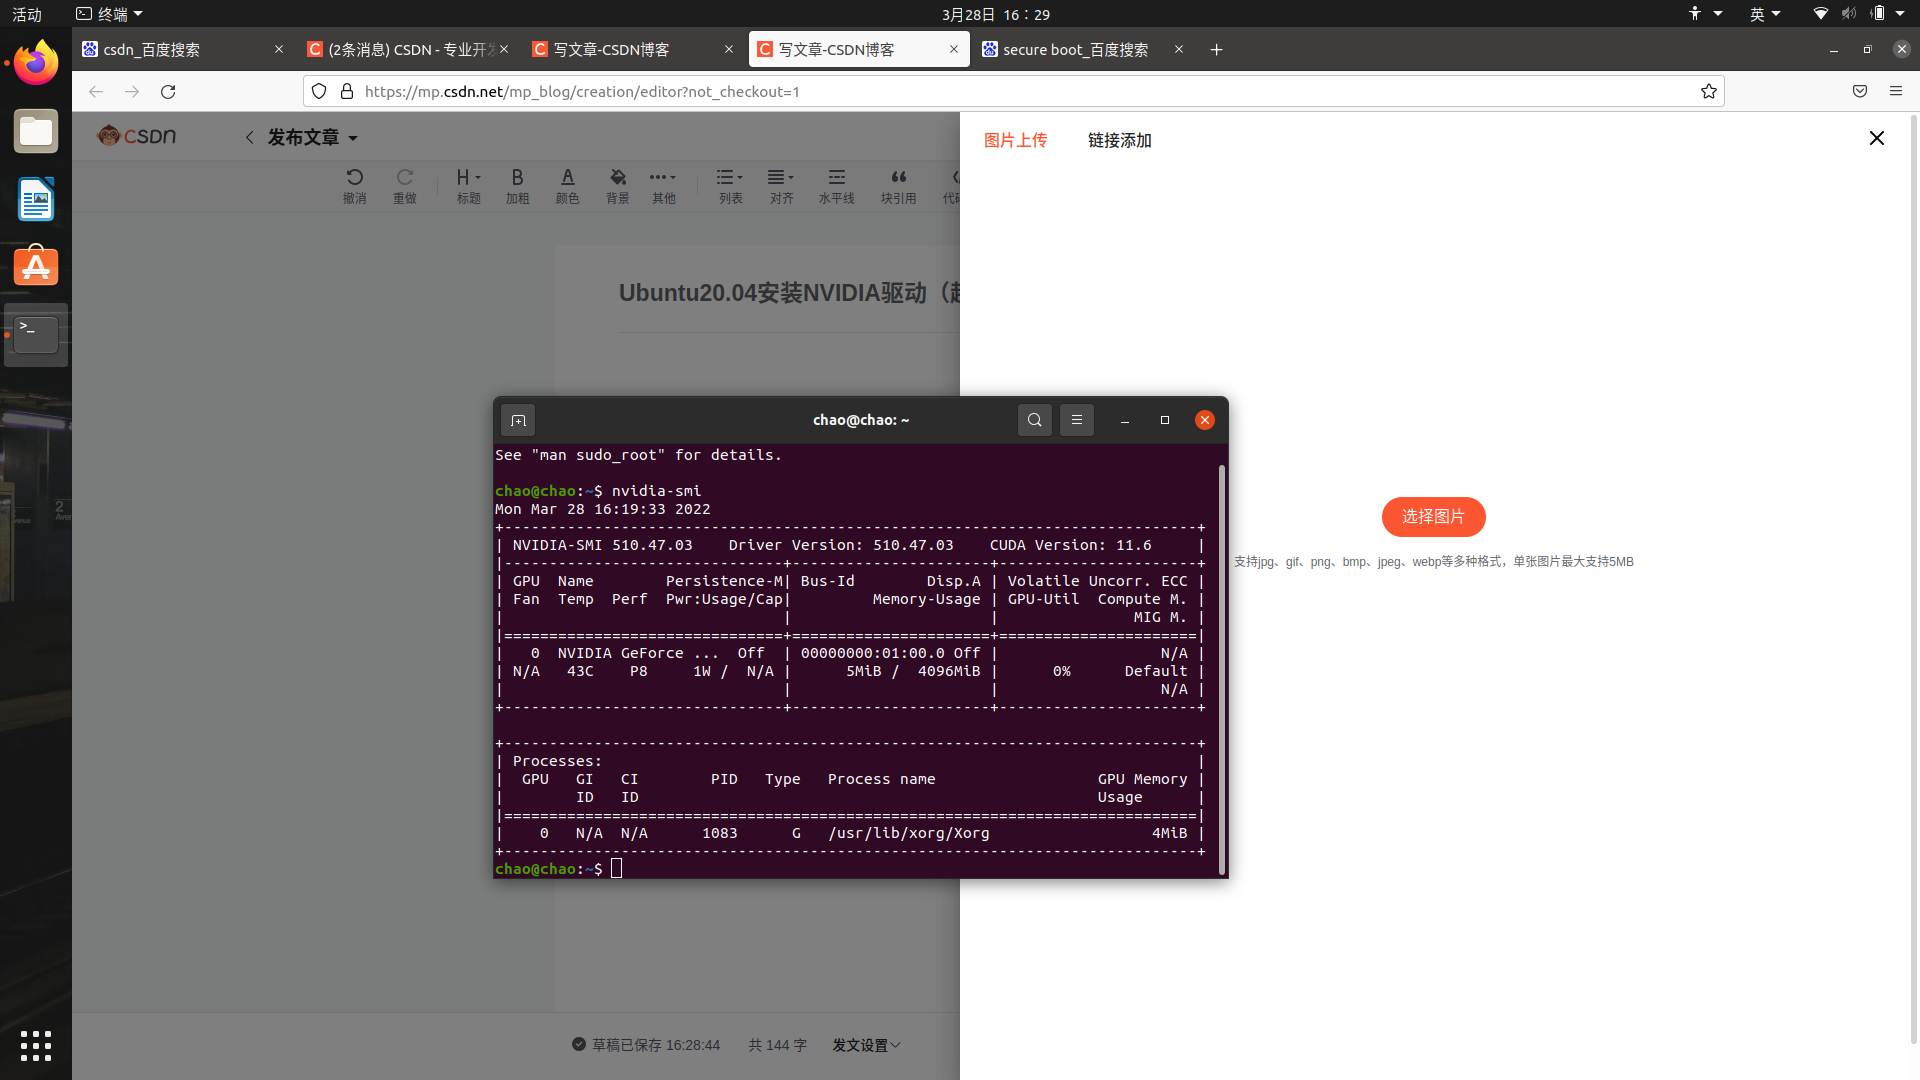Bookmark the page with the star icon
The image size is (1920, 1080).
(1709, 91)
